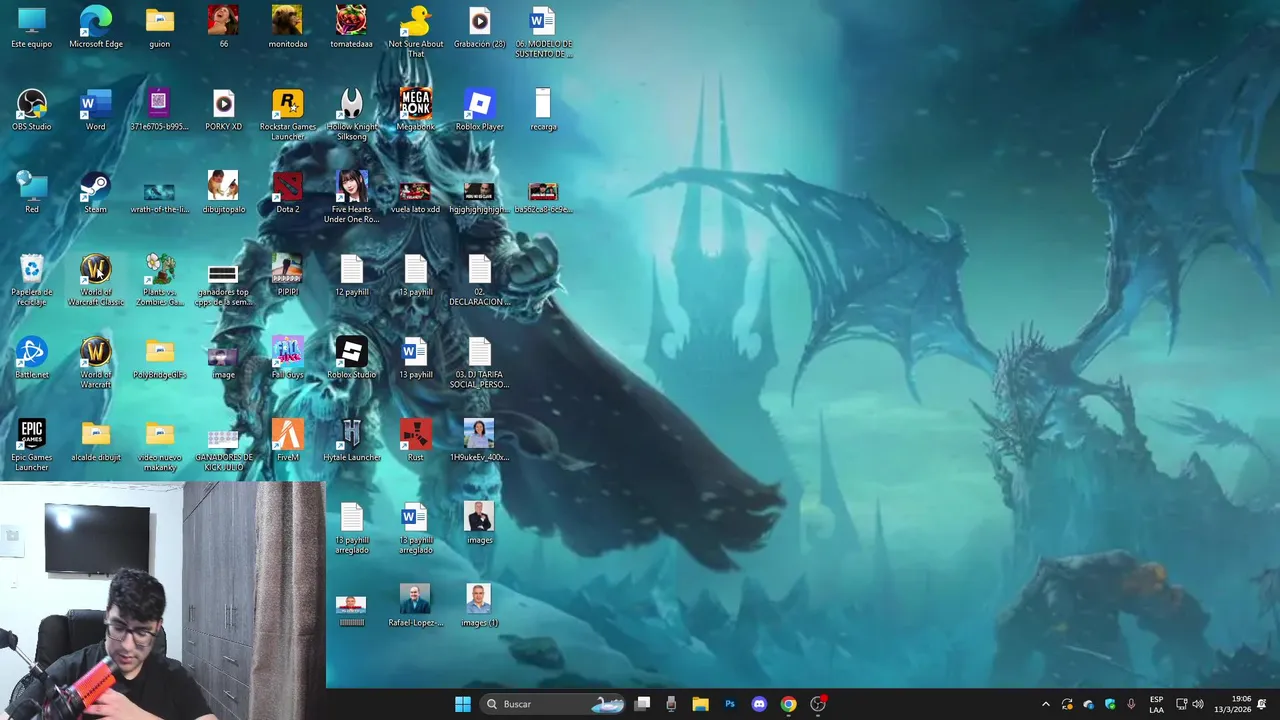The height and width of the screenshot is (720, 1280).
Task: Select the Red network shortcut
Action: 31,193
